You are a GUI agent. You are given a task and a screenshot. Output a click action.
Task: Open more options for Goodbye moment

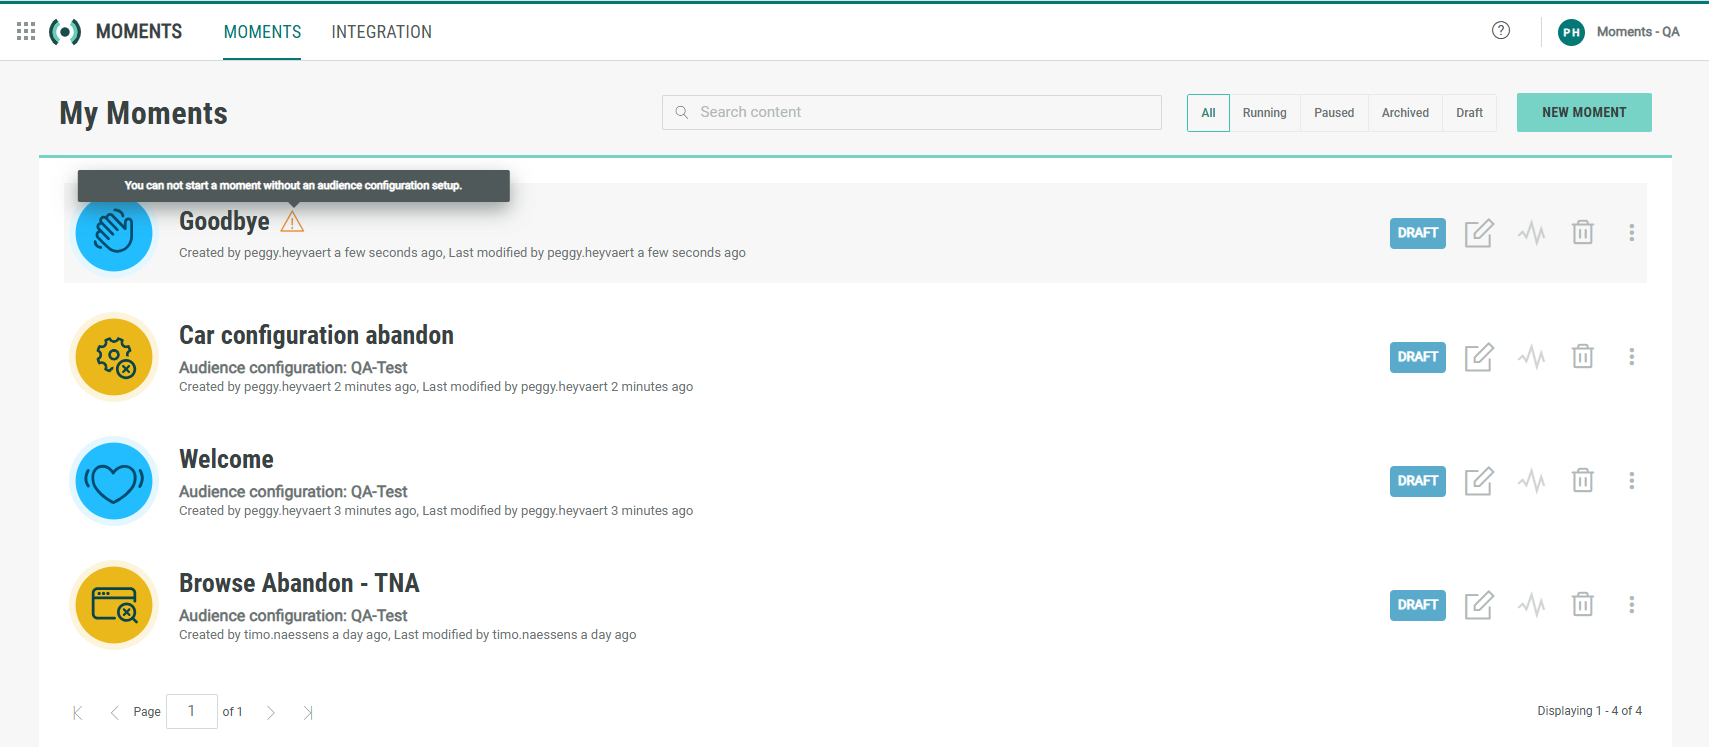coord(1631,233)
